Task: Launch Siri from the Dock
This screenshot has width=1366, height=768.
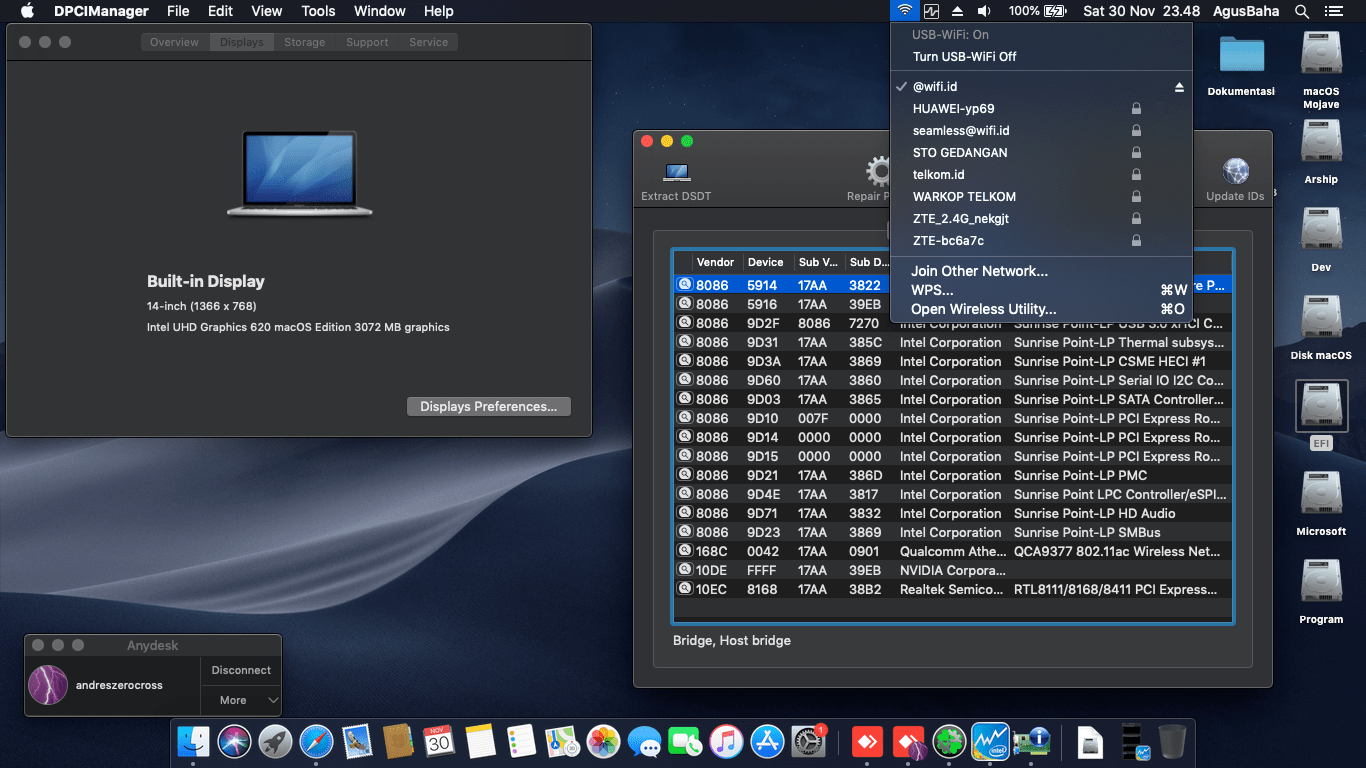Action: click(234, 741)
